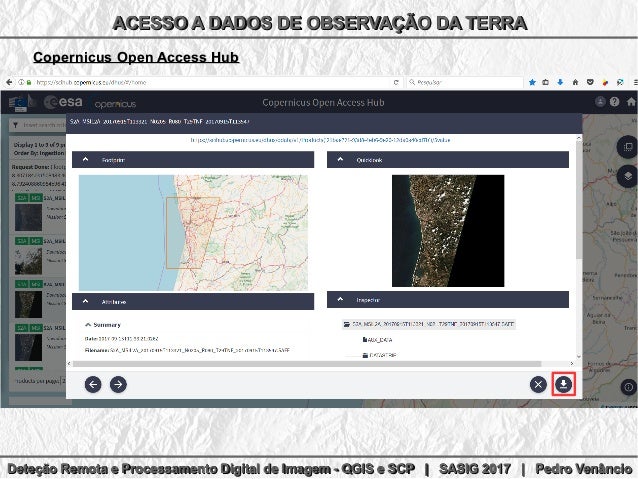Select the first product thumbnail in results list
This screenshot has width=638, height=479.
pos(28,217)
